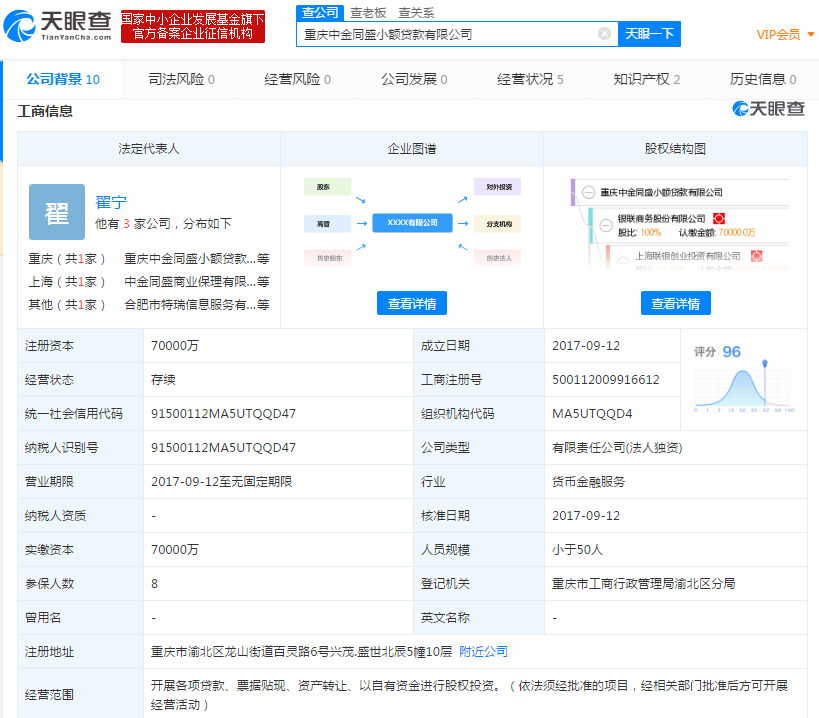The width and height of the screenshot is (819, 718).
Task: Click the score marker on the 评分 distribution curve
Action: point(765,363)
